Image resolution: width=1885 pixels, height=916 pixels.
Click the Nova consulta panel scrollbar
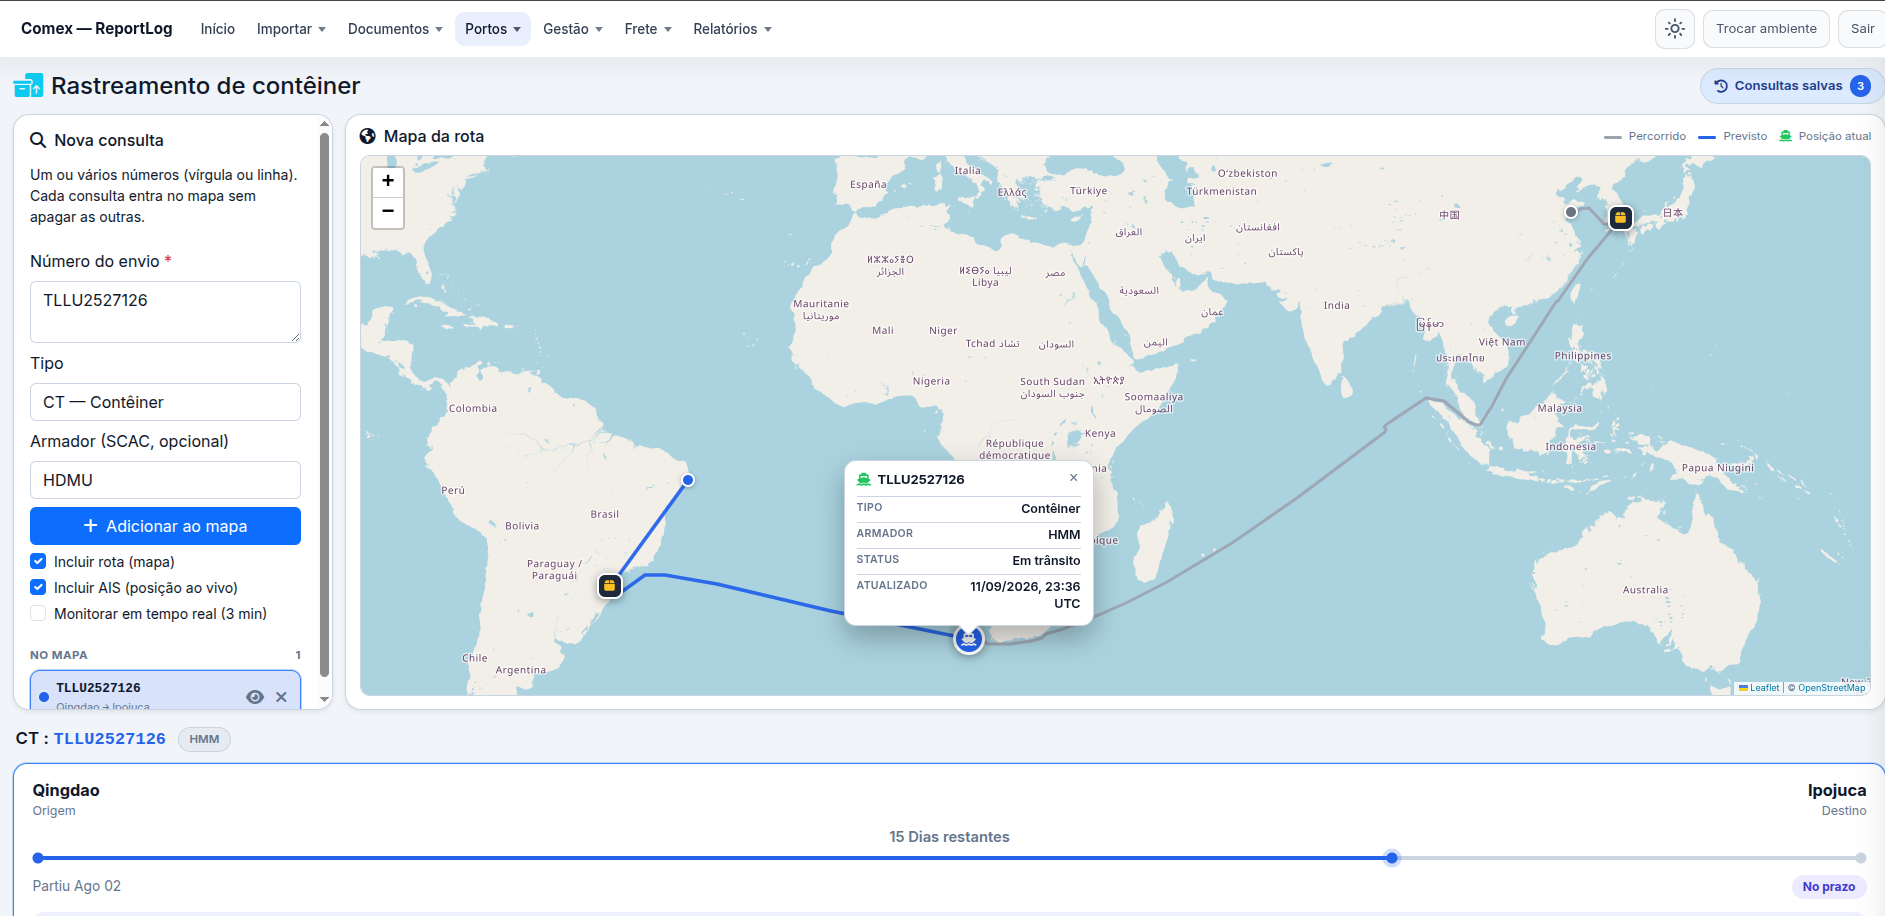[324, 405]
